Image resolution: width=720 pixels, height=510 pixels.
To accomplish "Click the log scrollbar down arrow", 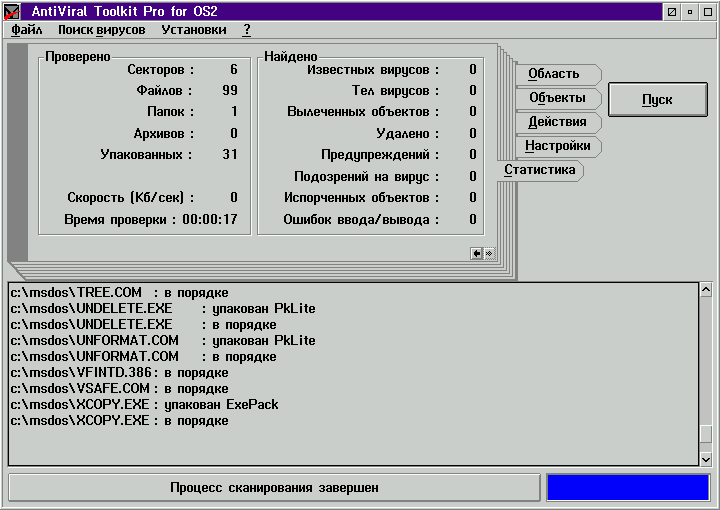I will (x=706, y=459).
